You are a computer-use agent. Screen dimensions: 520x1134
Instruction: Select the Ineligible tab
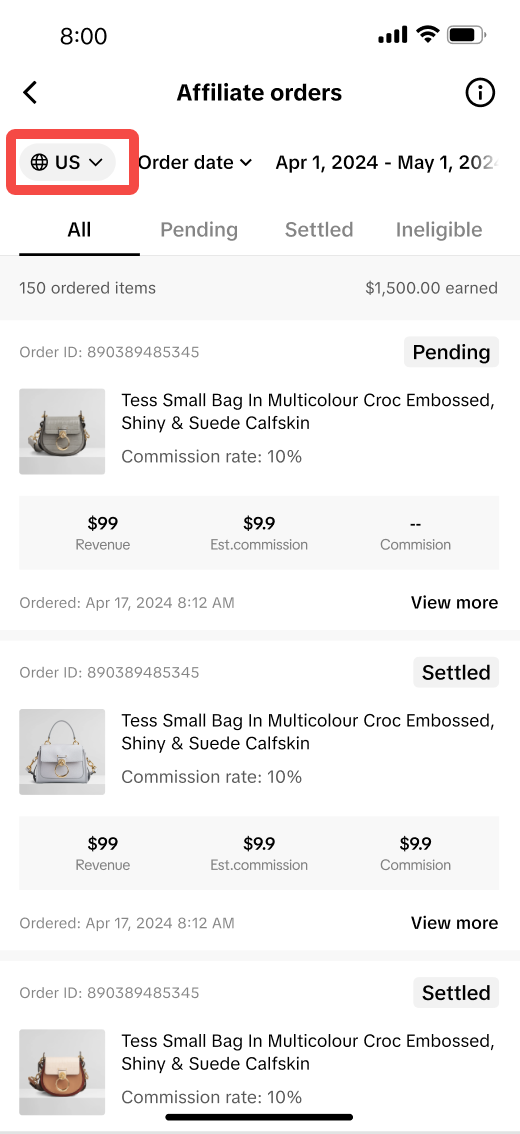(x=439, y=229)
